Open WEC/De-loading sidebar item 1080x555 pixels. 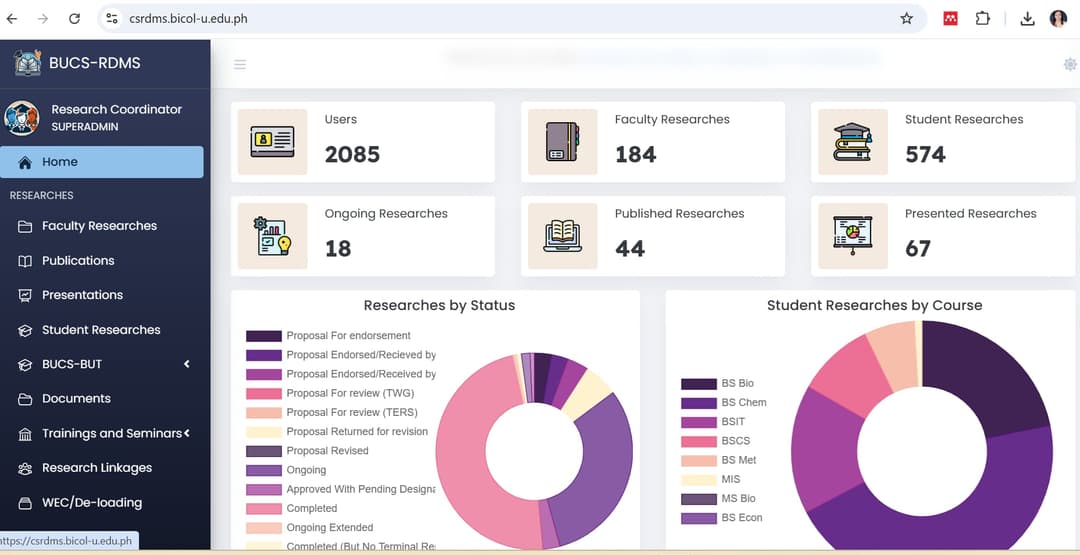coord(103,503)
